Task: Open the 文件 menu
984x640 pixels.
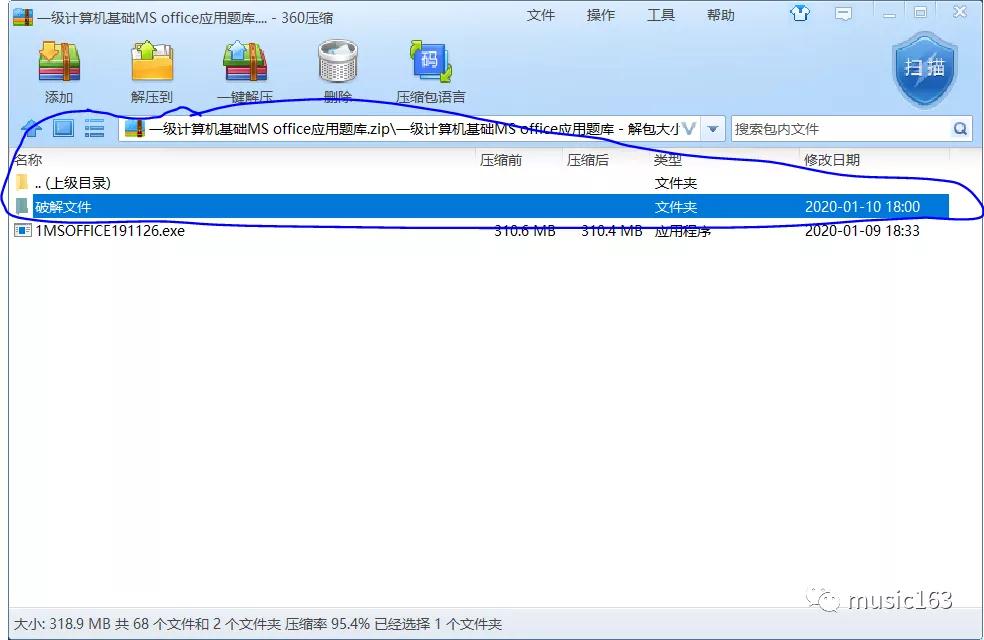Action: coord(540,14)
